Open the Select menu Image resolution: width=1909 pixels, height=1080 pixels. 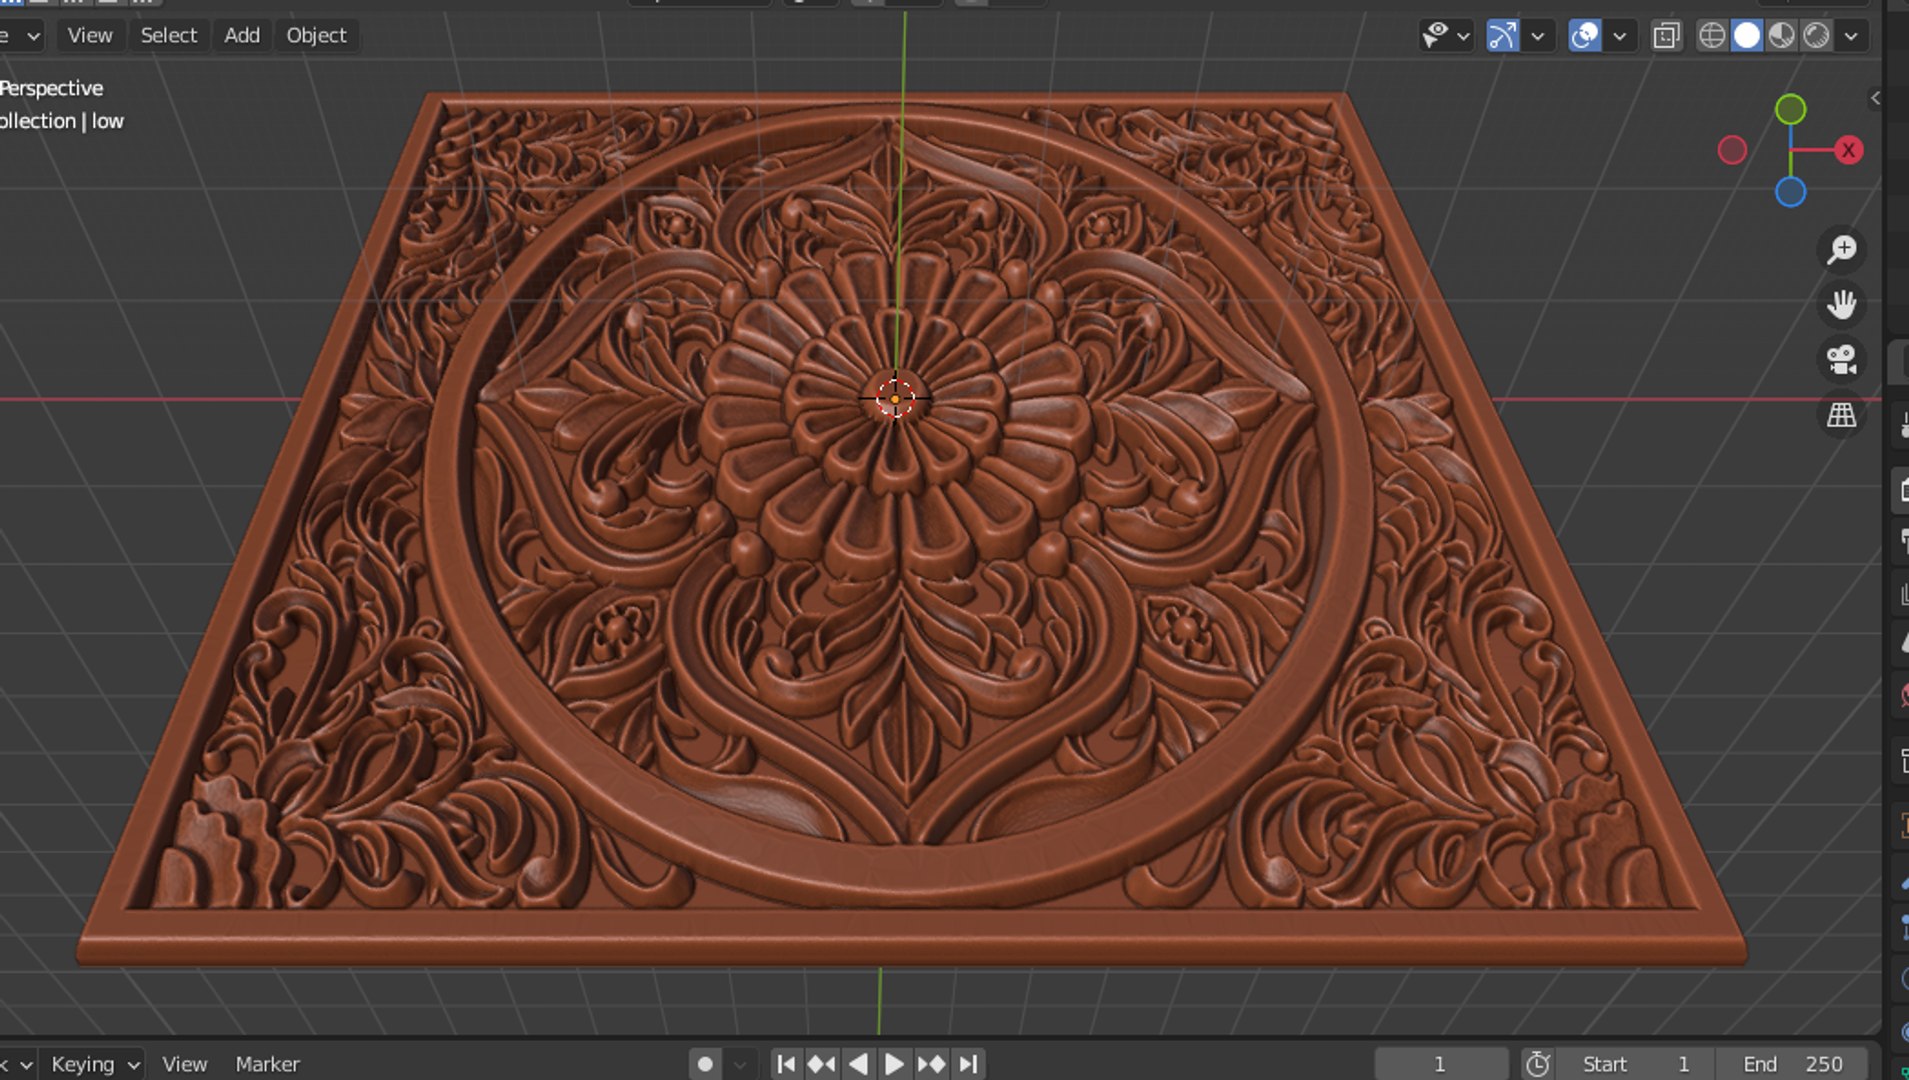169,35
